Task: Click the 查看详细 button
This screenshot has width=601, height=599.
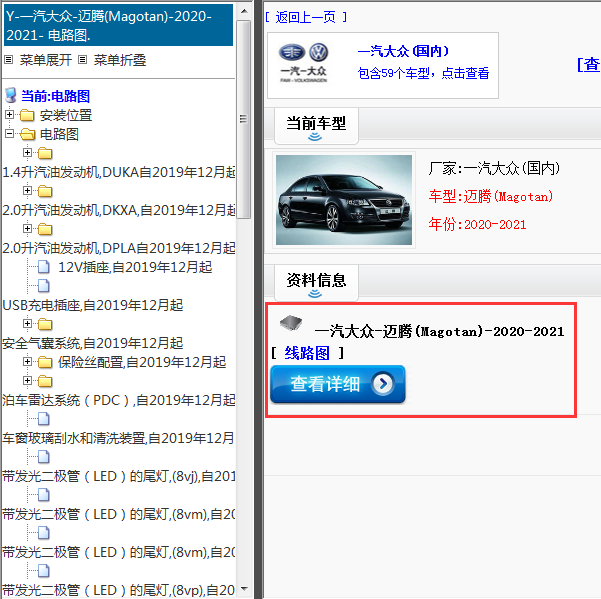Action: tap(338, 384)
